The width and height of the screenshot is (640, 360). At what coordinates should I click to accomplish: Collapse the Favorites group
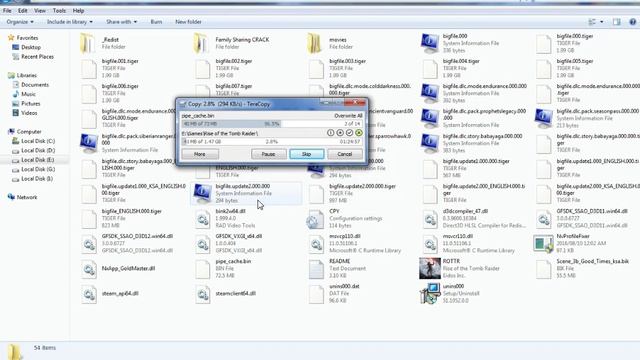pos(23,38)
